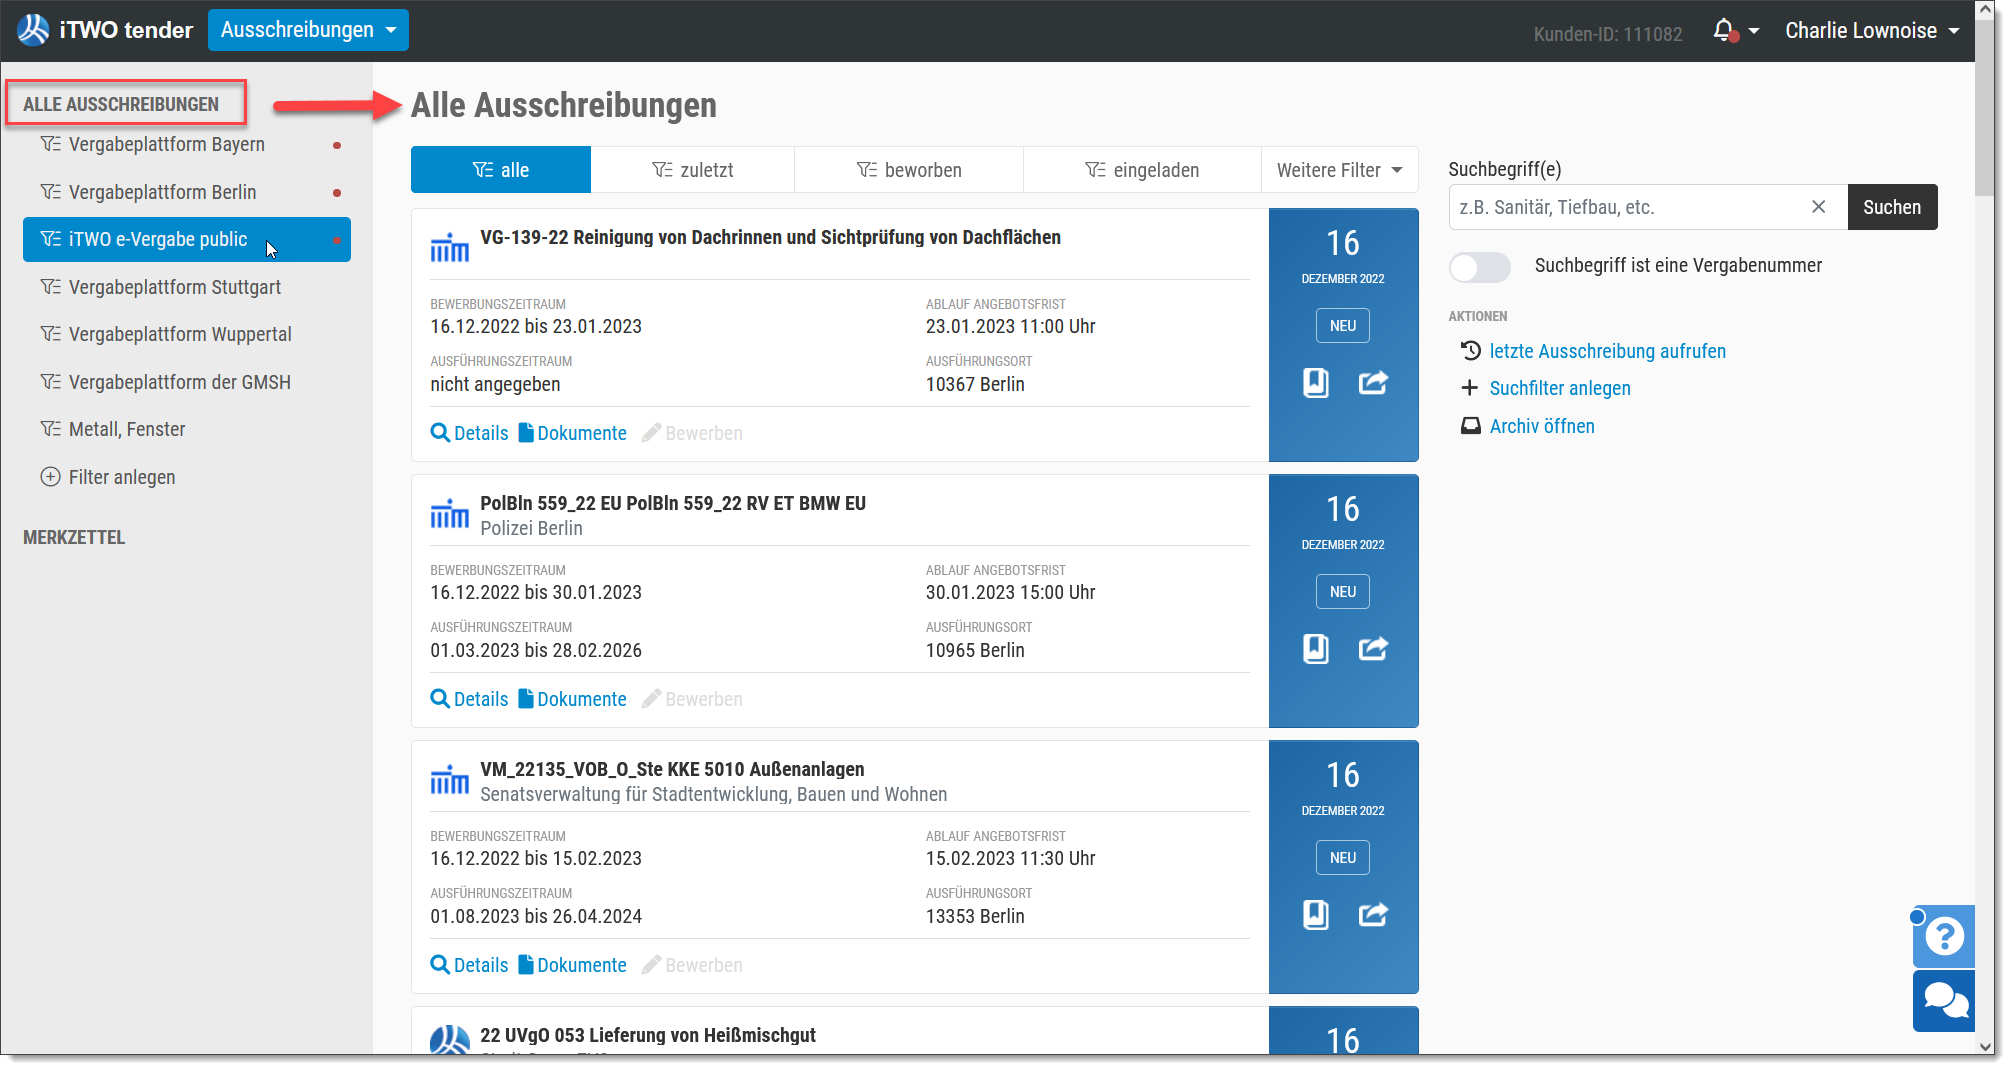Select Vergabeplattform der GMSH filter
This screenshot has height=1070, width=2010.
[187, 382]
